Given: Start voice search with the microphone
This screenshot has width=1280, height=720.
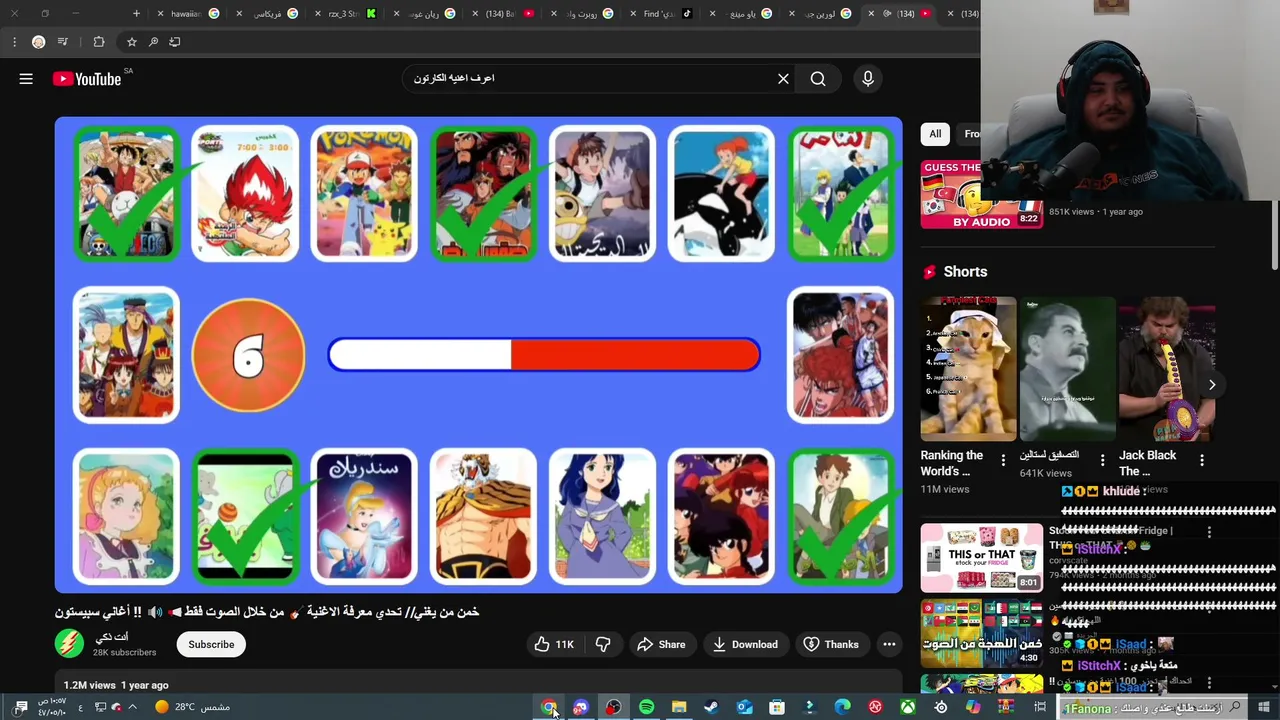Looking at the screenshot, I should [867, 79].
